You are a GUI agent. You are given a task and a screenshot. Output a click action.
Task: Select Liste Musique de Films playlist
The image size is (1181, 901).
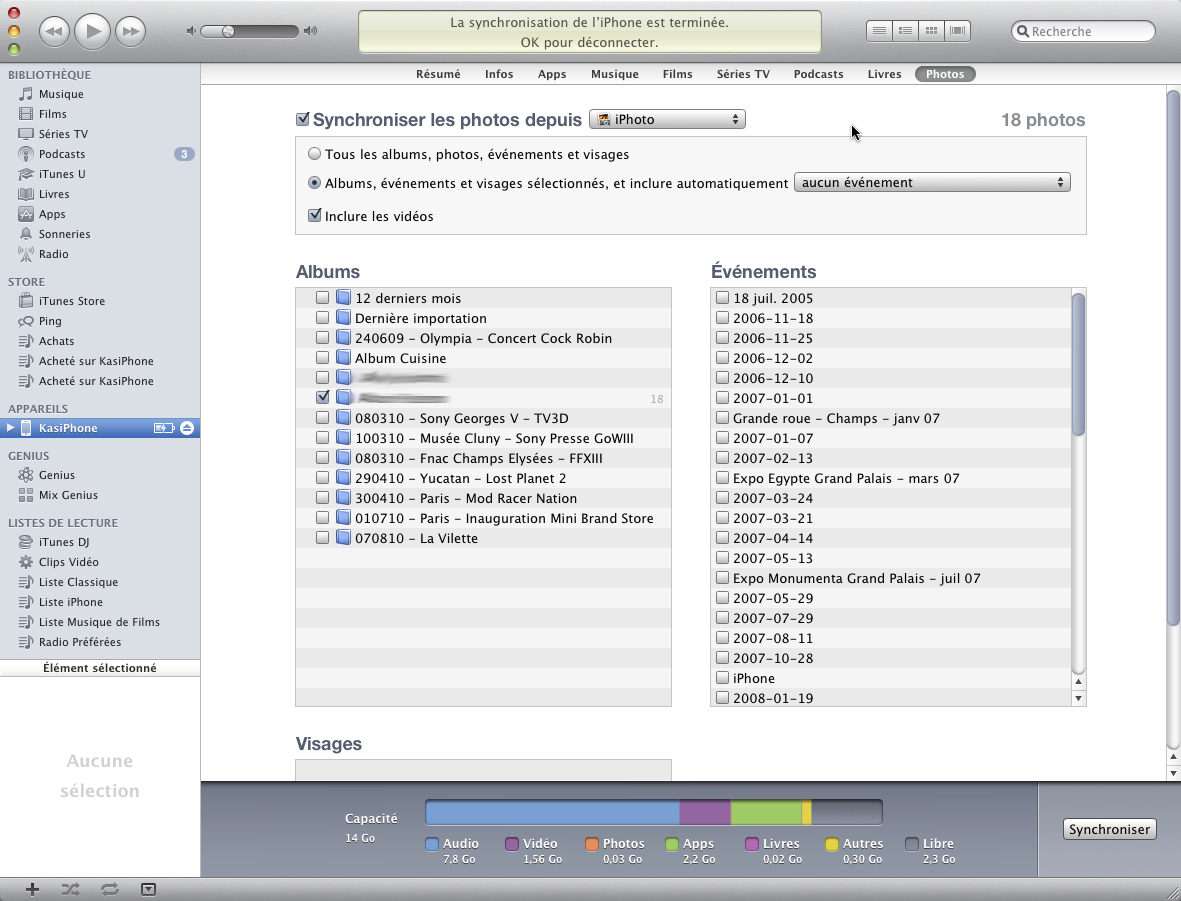tap(99, 622)
